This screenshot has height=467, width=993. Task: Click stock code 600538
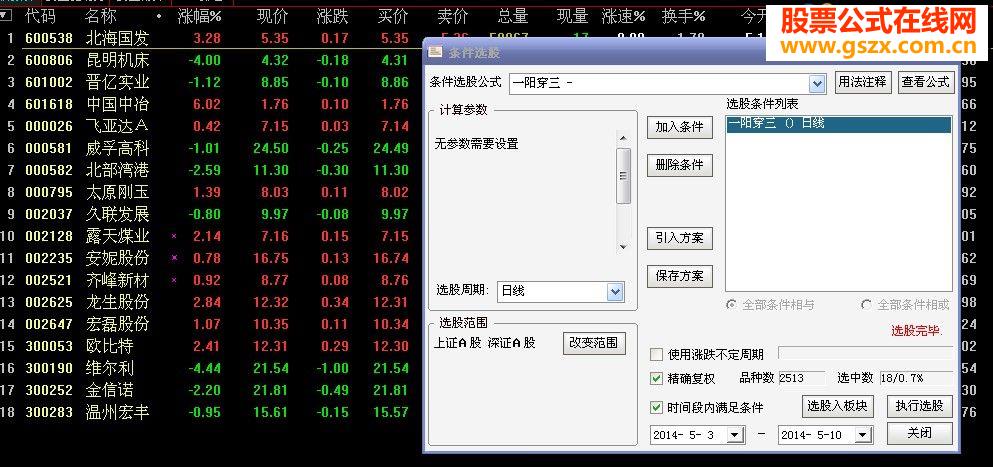tap(49, 39)
